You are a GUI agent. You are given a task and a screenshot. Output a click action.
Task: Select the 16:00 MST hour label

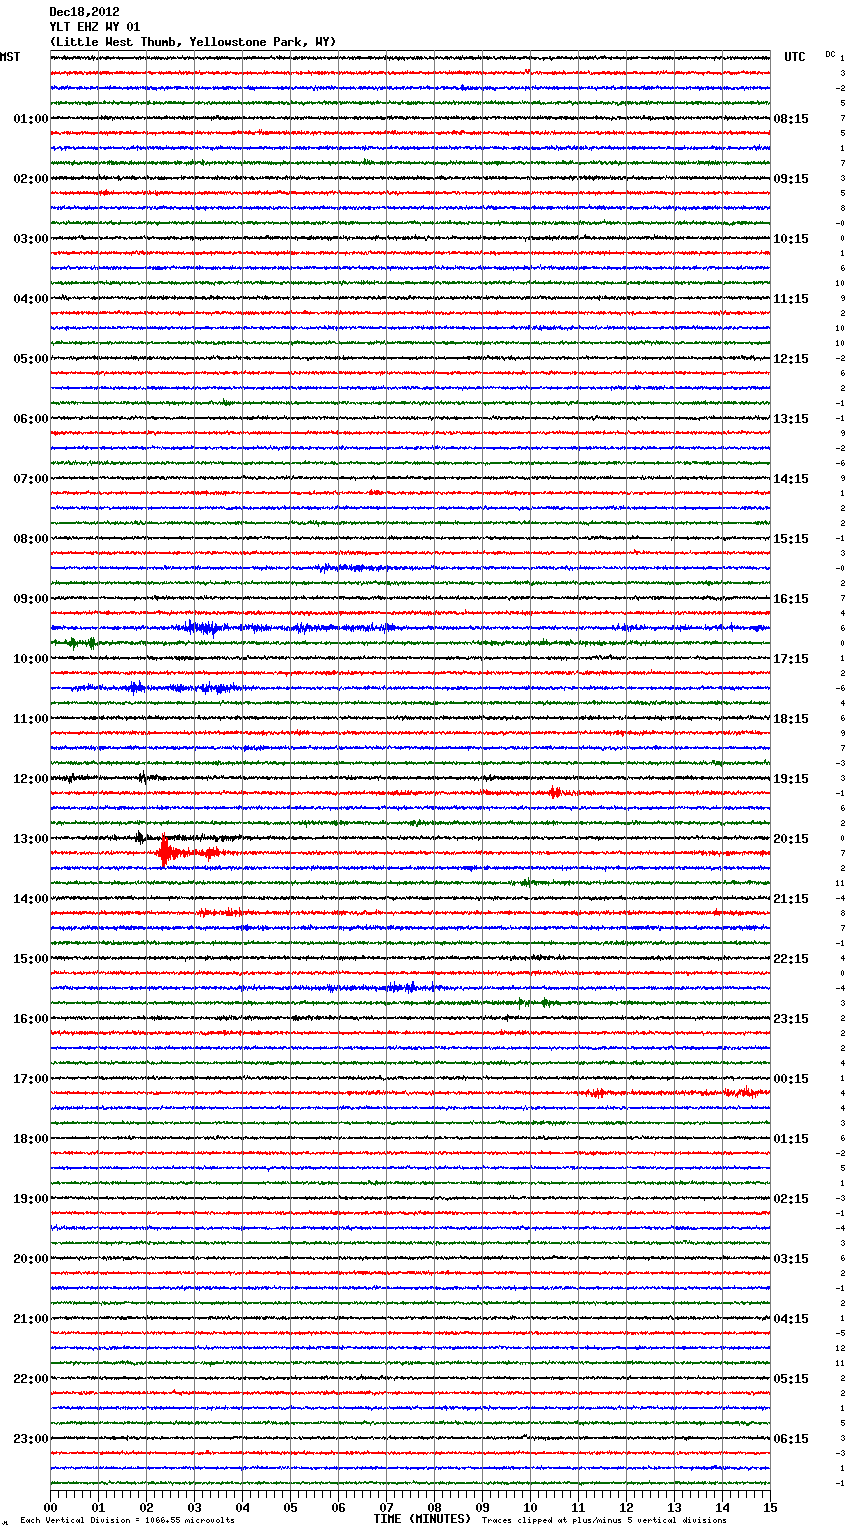(x=31, y=1019)
